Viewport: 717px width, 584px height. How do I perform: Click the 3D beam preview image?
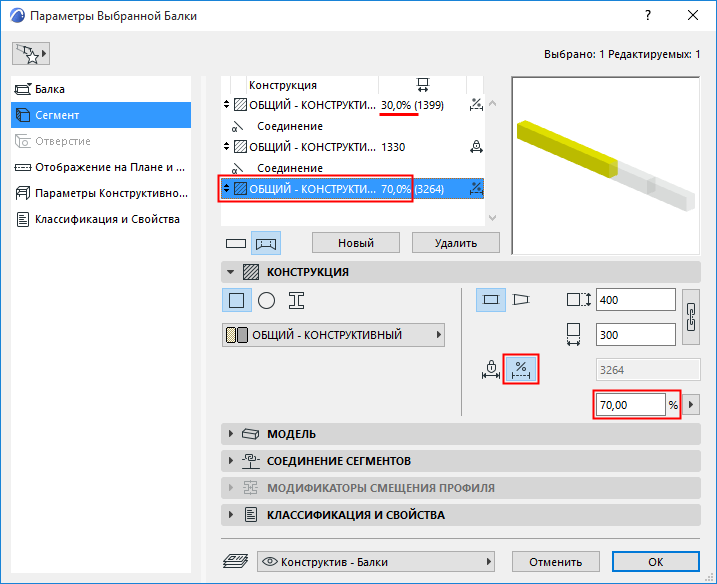click(606, 166)
